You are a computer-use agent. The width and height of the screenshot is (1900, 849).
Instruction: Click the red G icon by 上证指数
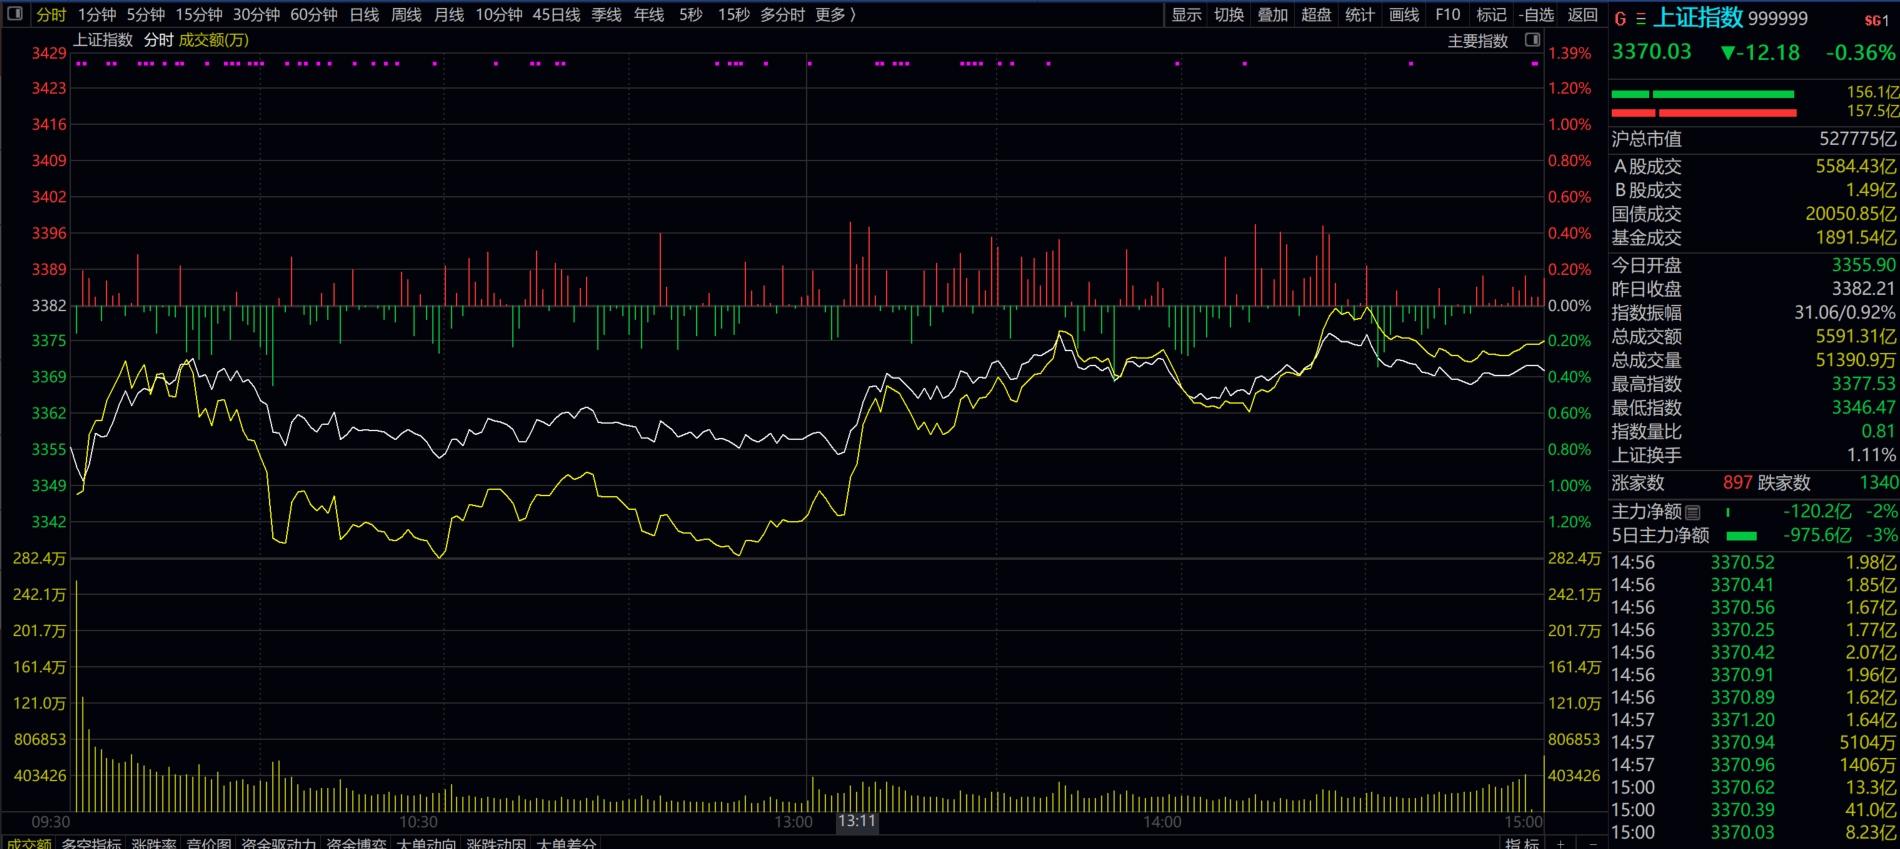point(1620,19)
